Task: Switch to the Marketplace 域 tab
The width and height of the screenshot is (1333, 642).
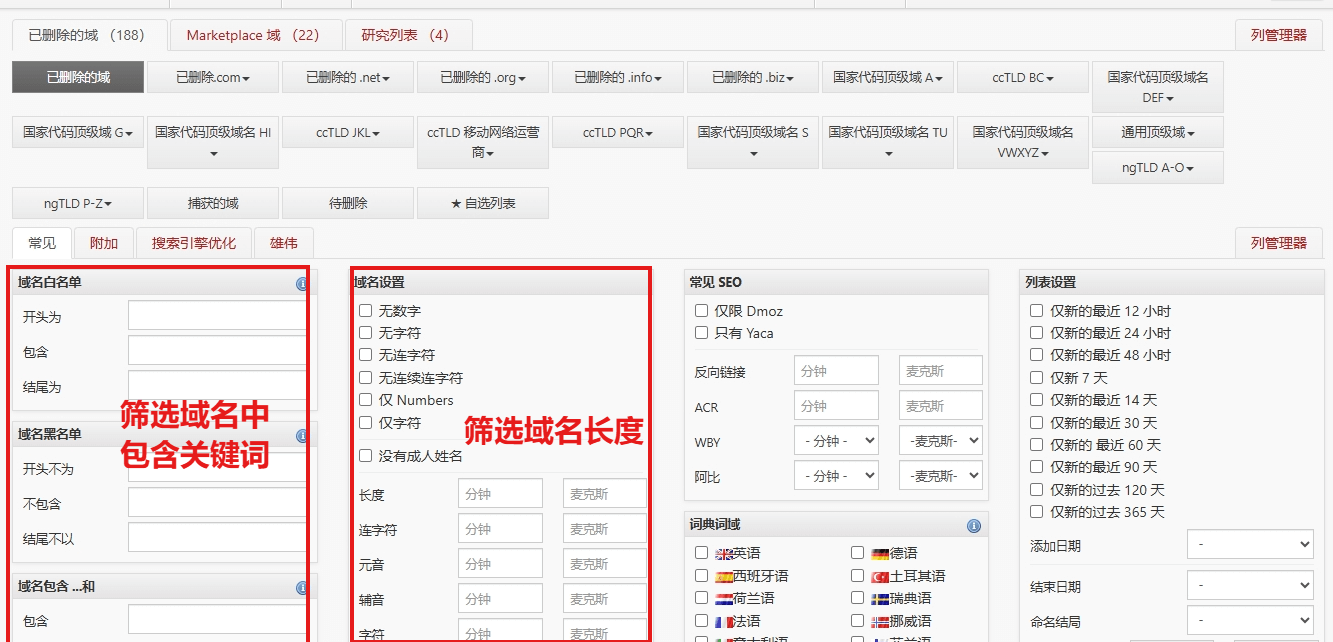Action: pos(253,35)
